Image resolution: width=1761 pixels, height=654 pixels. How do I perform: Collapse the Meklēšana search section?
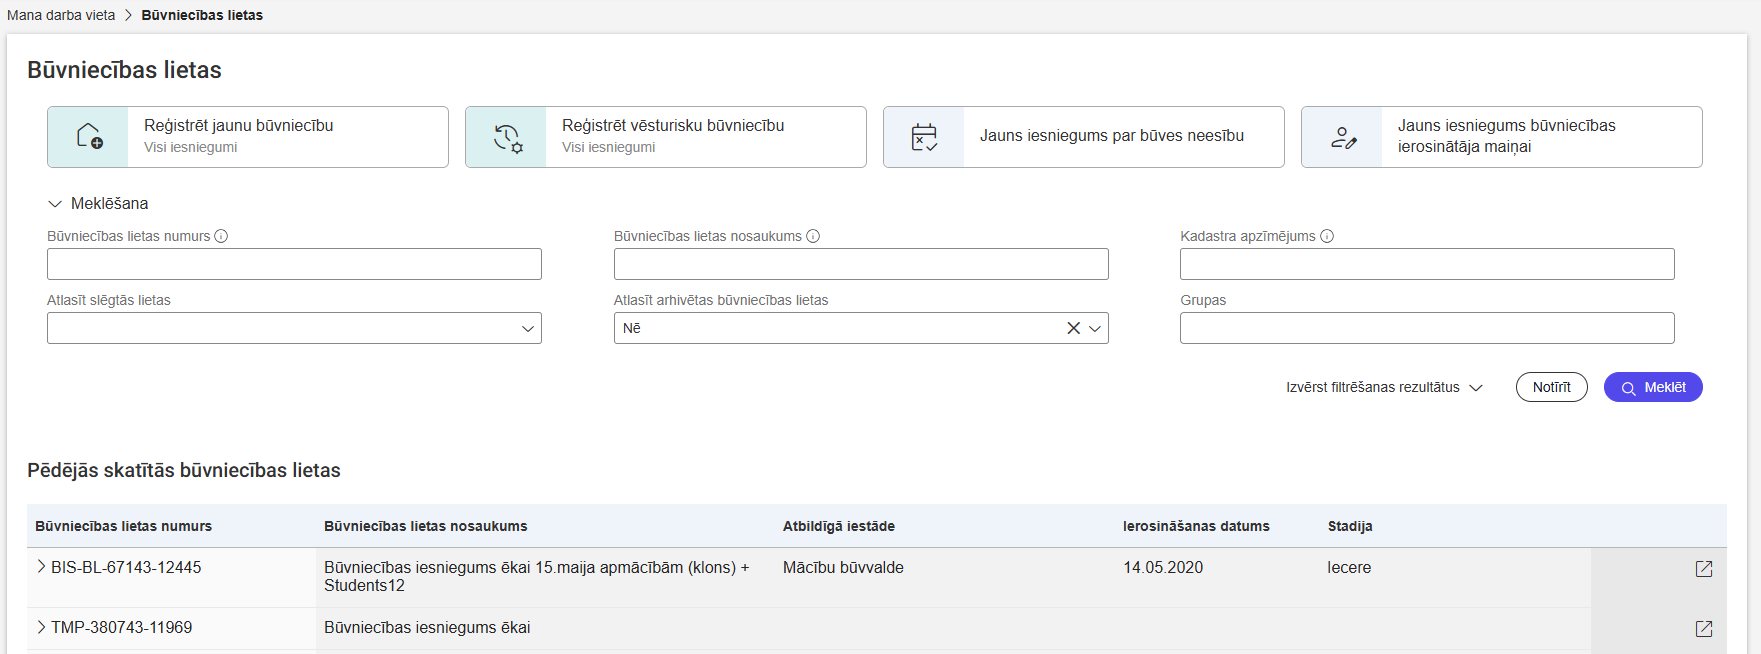55,204
